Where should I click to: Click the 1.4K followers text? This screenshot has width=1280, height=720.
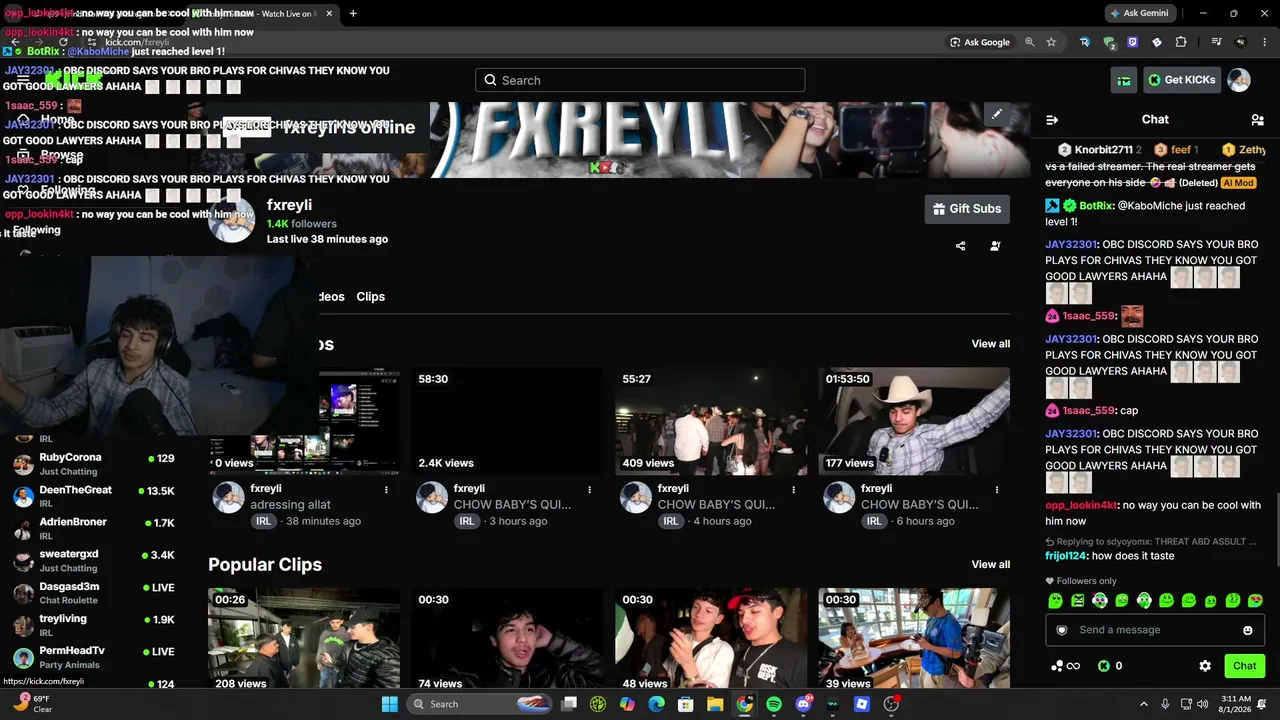click(x=302, y=224)
